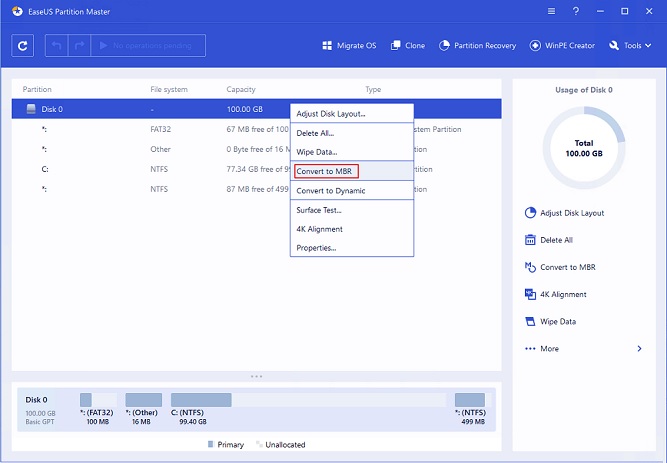
Task: Click the Partition Recovery pie icon
Action: pos(444,46)
